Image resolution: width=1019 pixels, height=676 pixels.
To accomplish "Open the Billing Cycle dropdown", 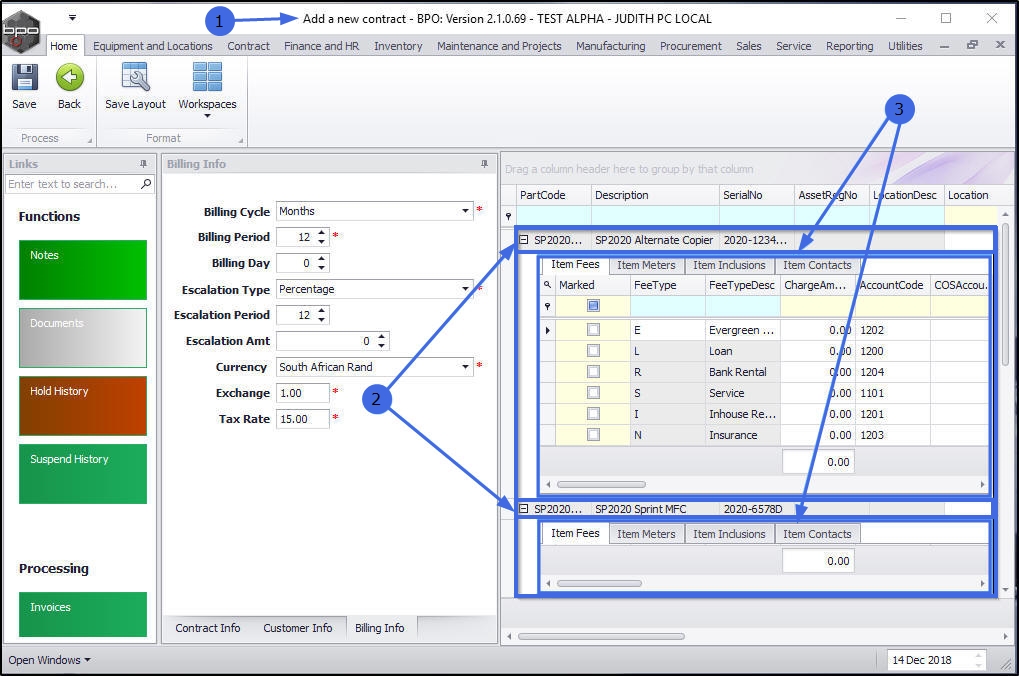I will [x=465, y=211].
